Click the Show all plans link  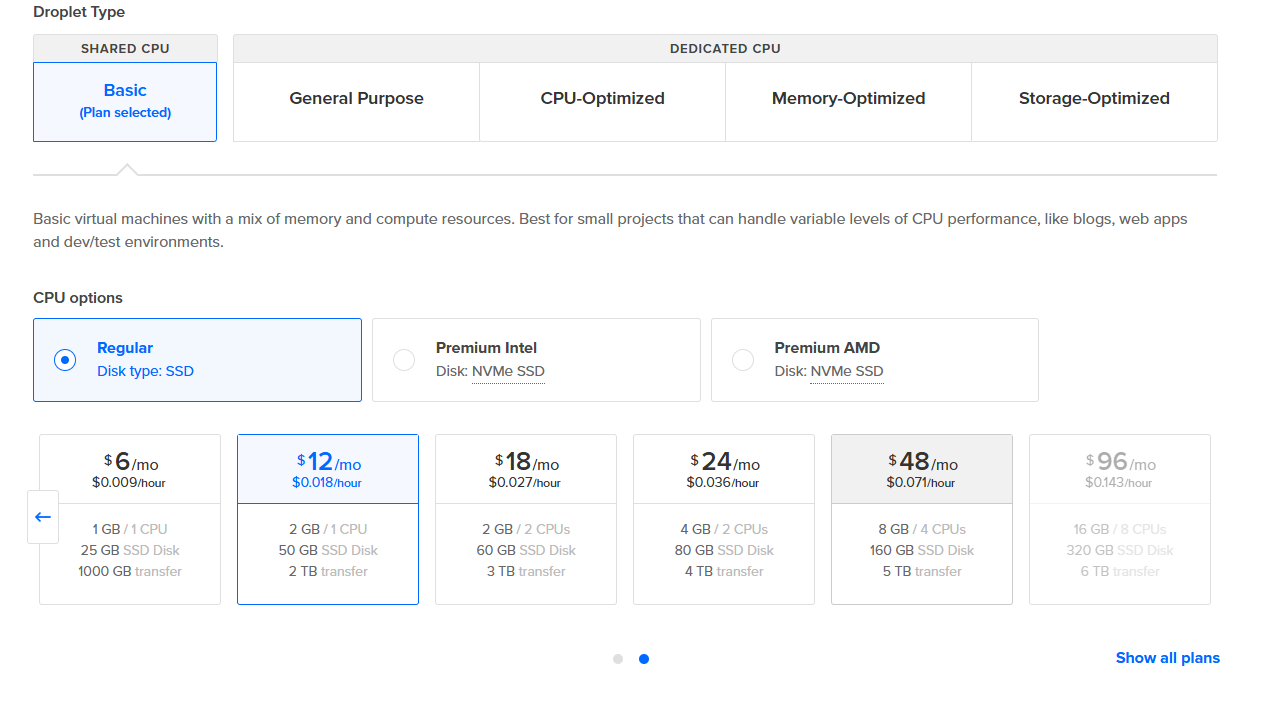coord(1167,658)
